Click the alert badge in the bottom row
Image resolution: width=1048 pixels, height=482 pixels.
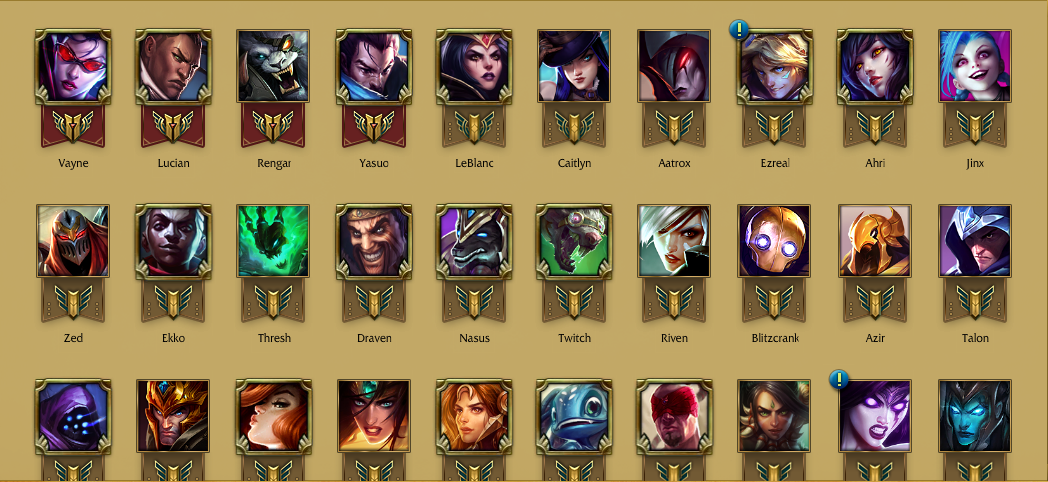[x=839, y=380]
